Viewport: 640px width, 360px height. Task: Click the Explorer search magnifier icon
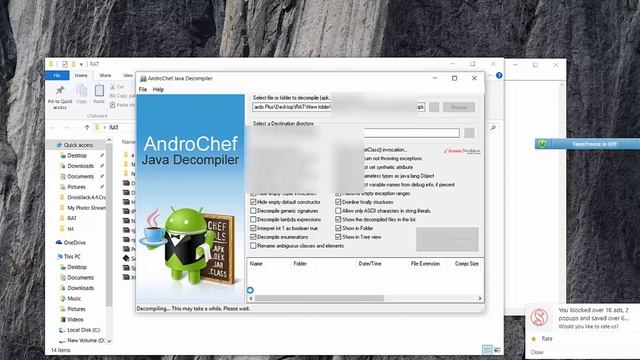pyautogui.click(x=493, y=128)
